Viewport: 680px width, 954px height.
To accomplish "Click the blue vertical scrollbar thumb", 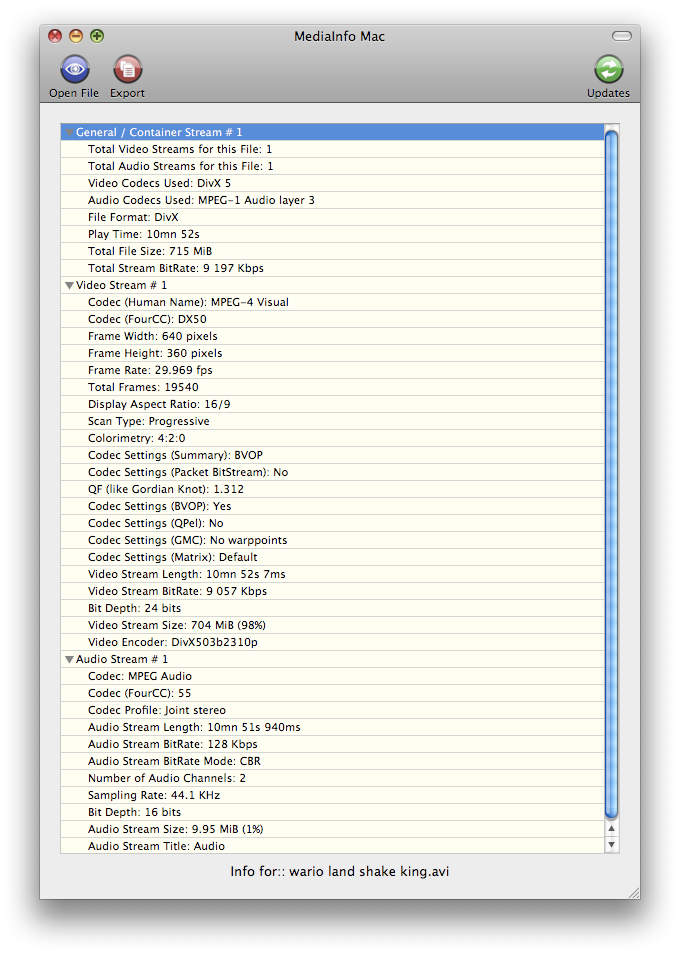I will (611, 475).
